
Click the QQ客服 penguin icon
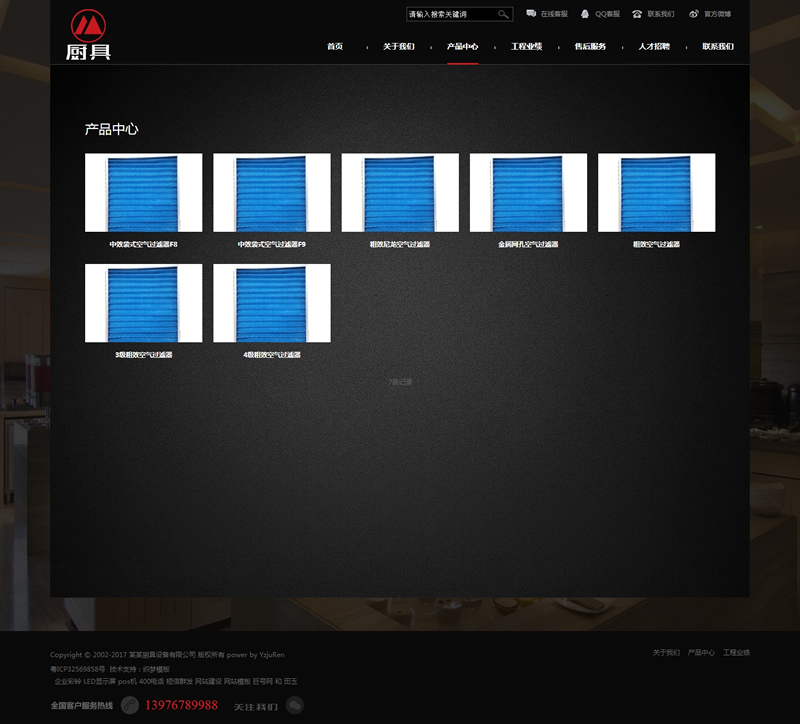(x=585, y=14)
